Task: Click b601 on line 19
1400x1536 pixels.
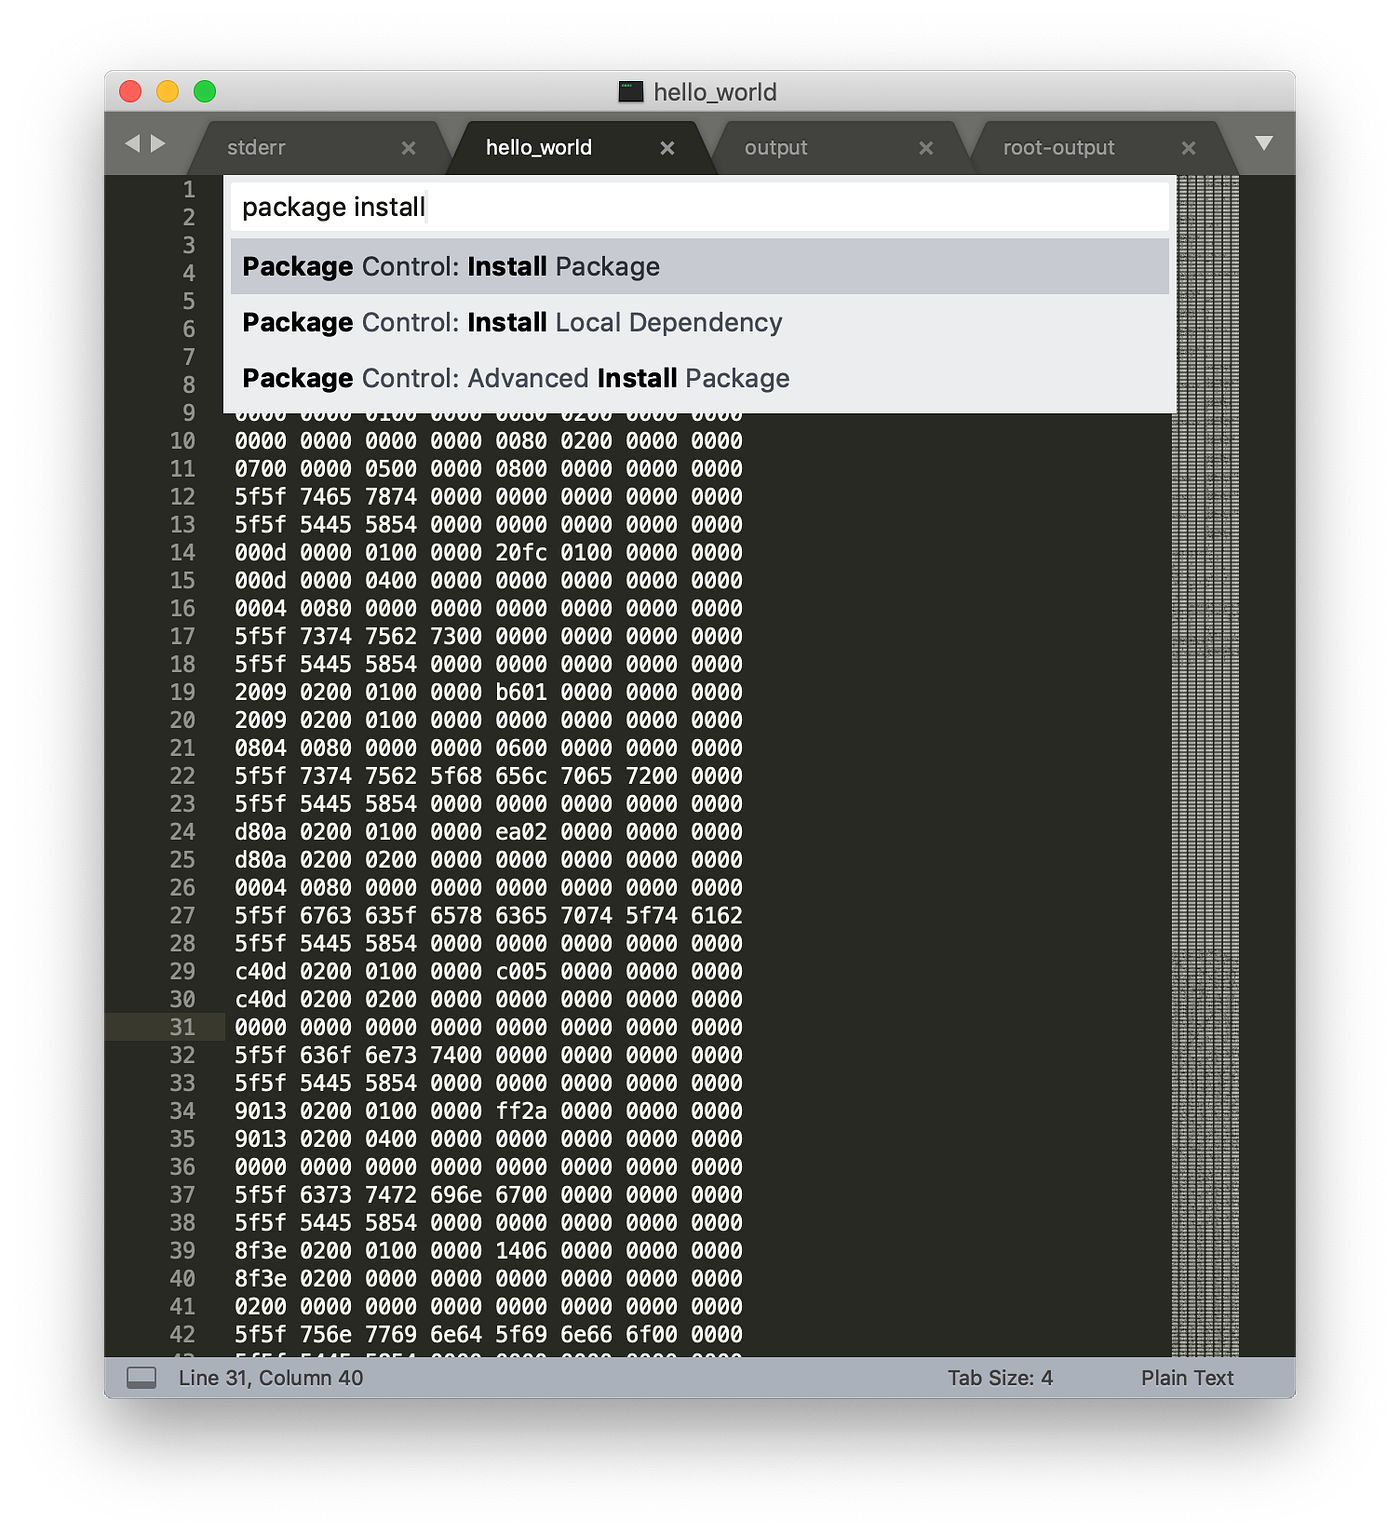Action: [x=521, y=692]
